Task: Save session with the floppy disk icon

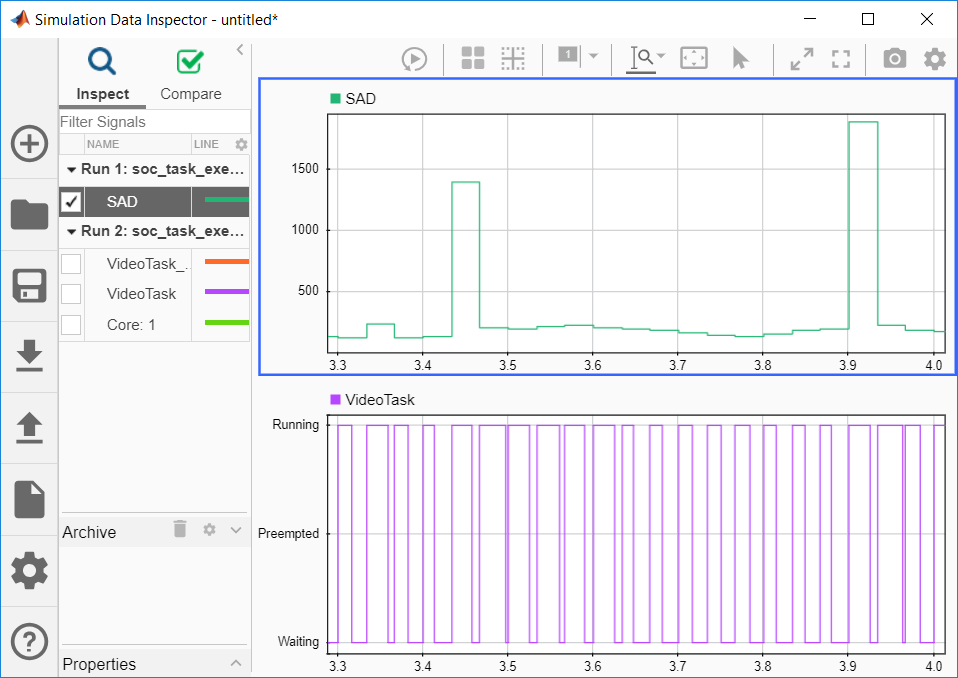Action: click(x=29, y=286)
